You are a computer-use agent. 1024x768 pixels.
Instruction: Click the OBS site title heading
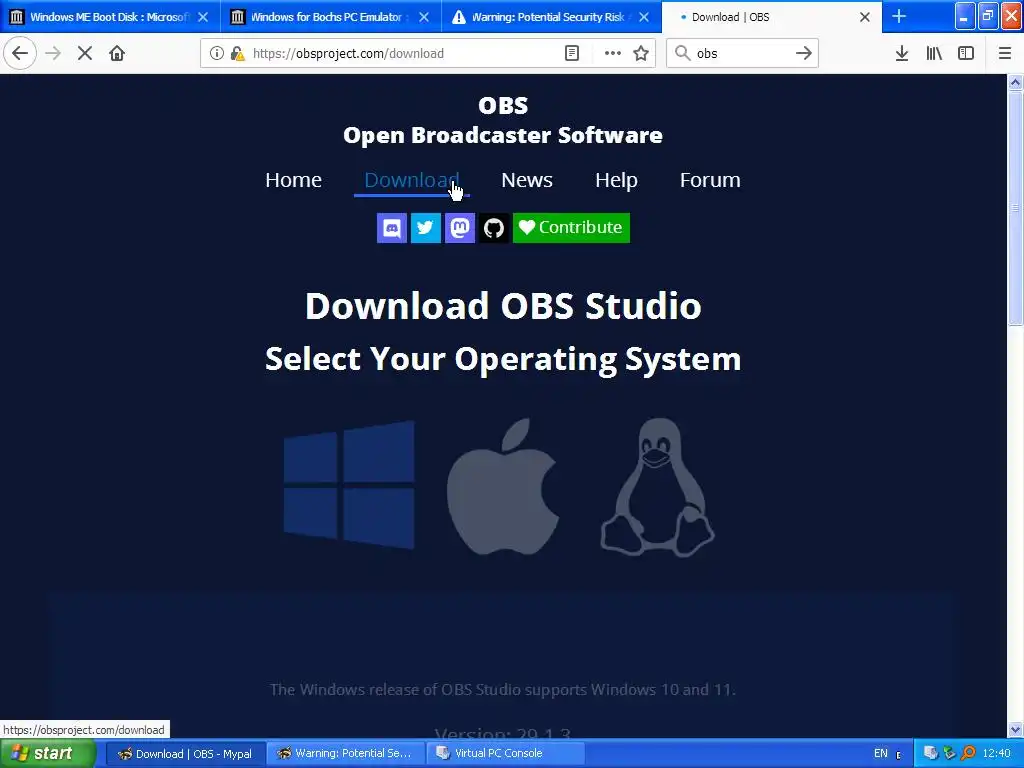point(503,120)
